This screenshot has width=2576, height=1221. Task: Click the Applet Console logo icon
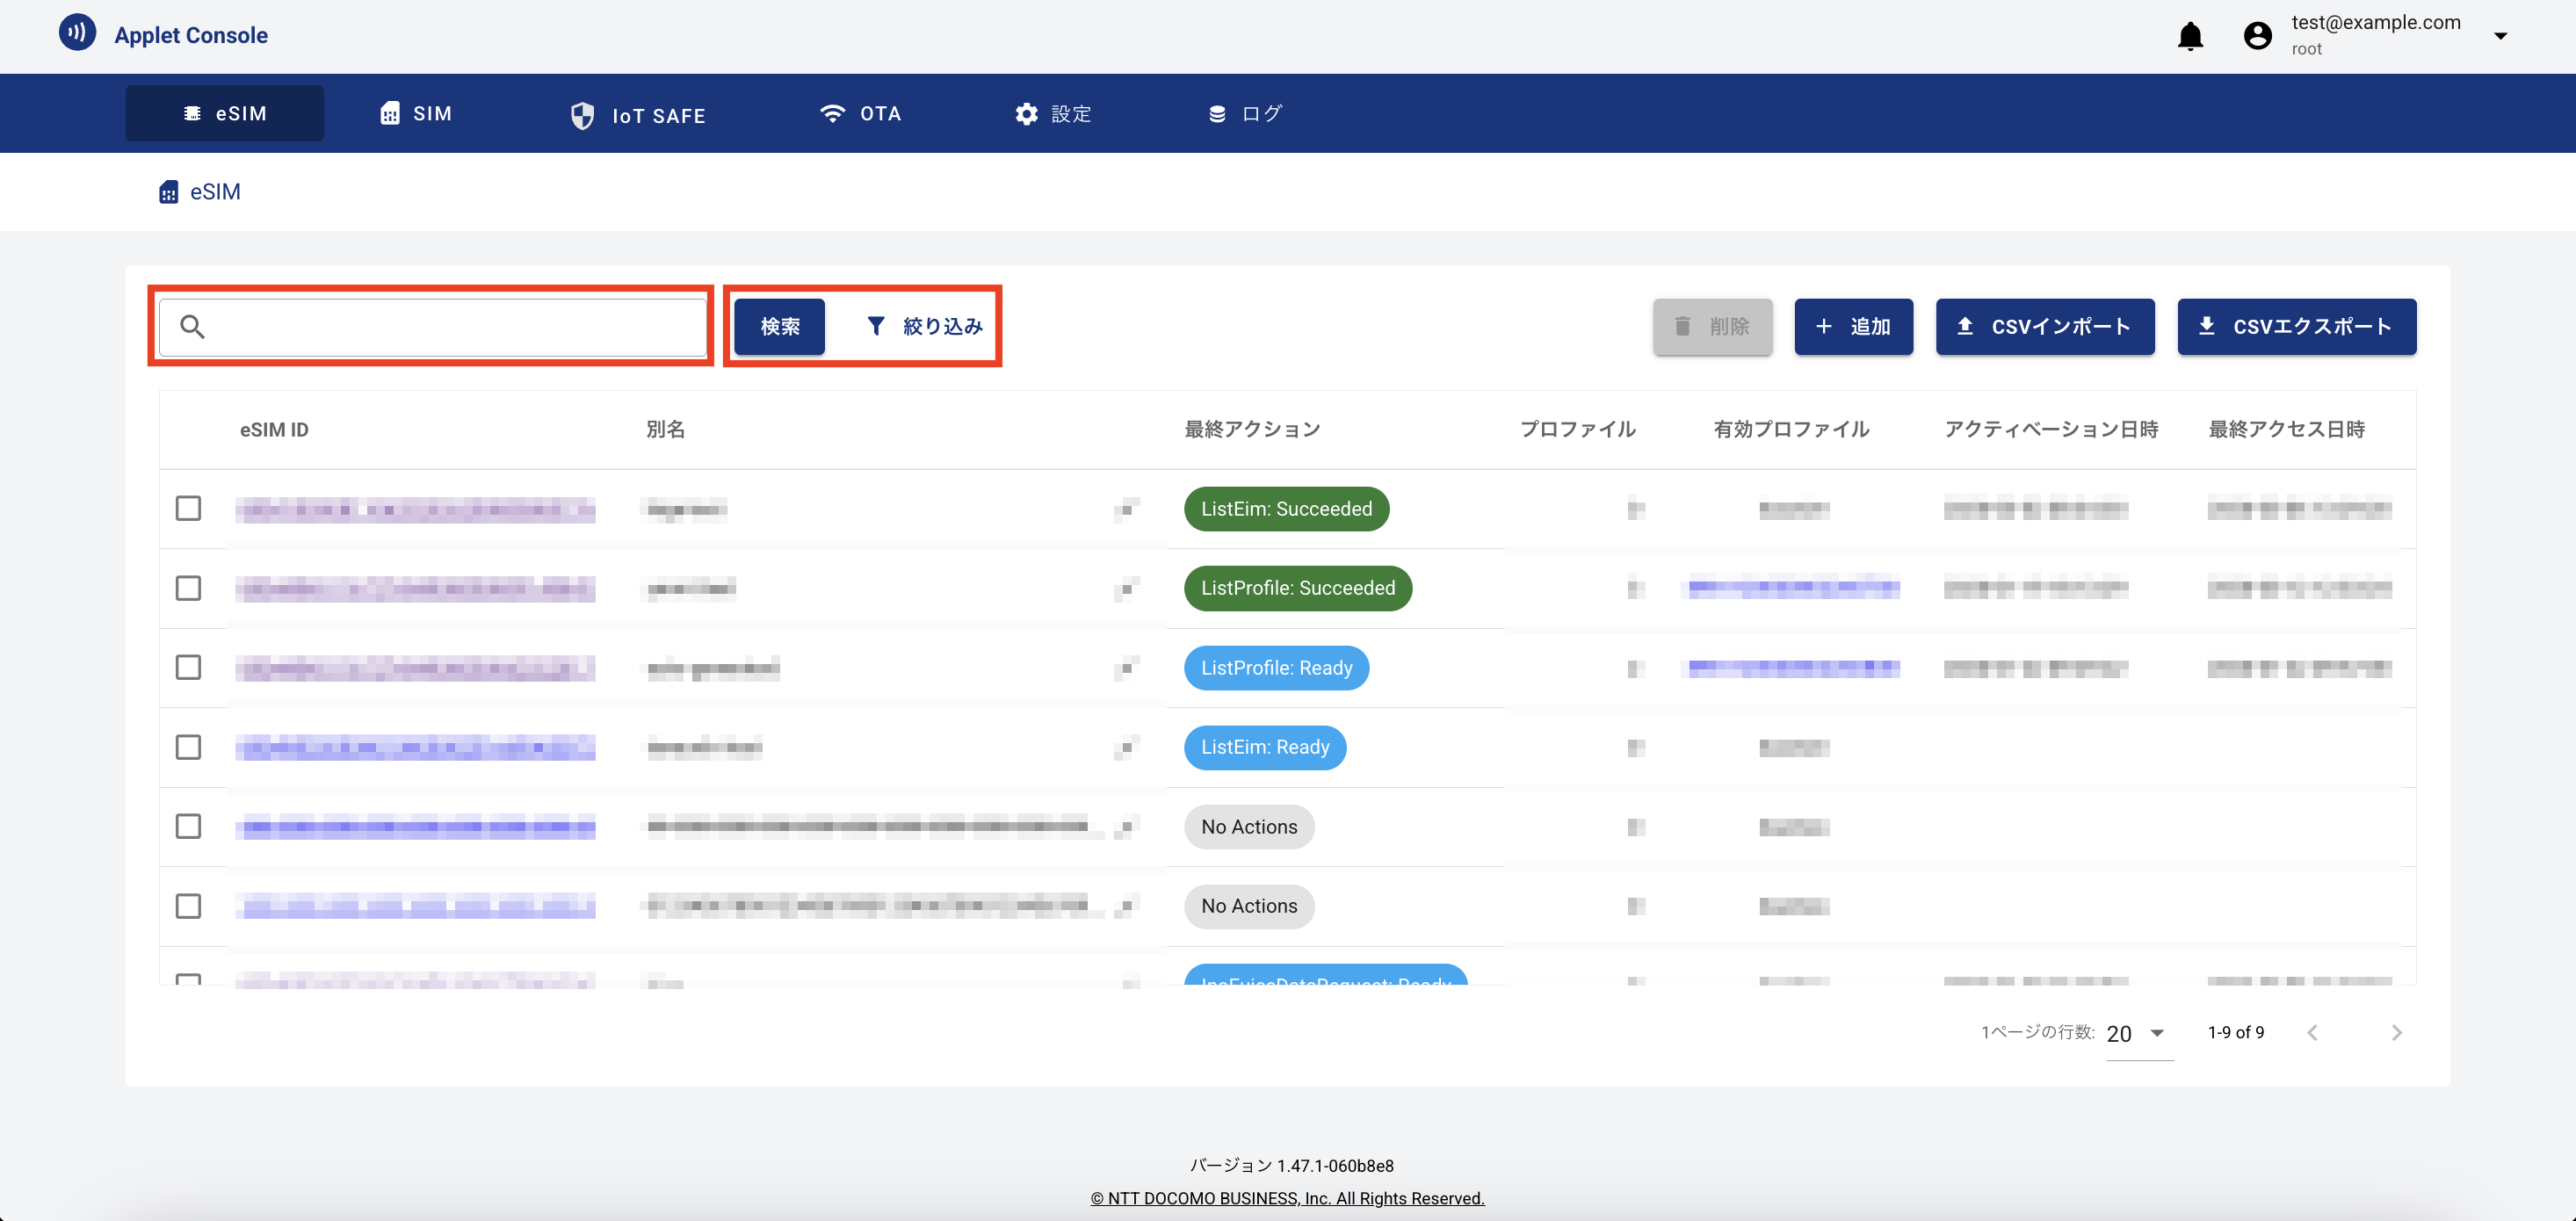(77, 33)
